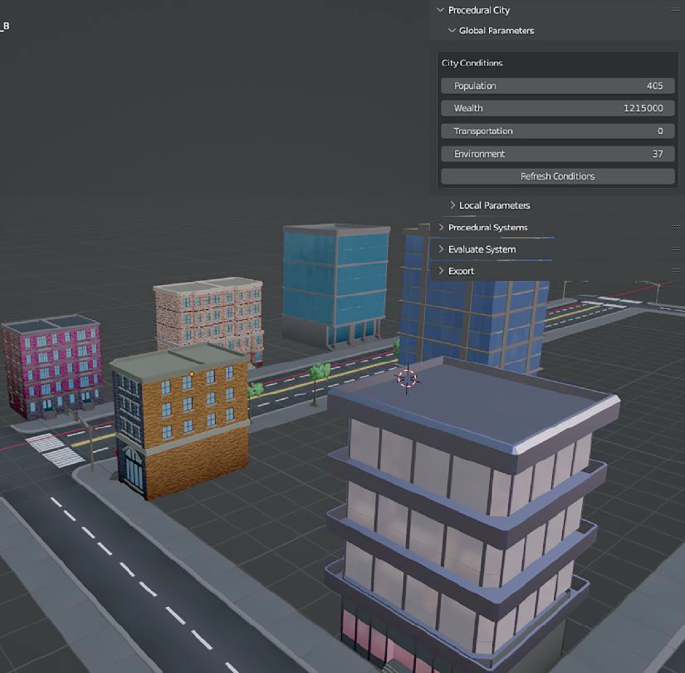Expand the Procedural Systems panel
The height and width of the screenshot is (673, 685).
coord(441,227)
